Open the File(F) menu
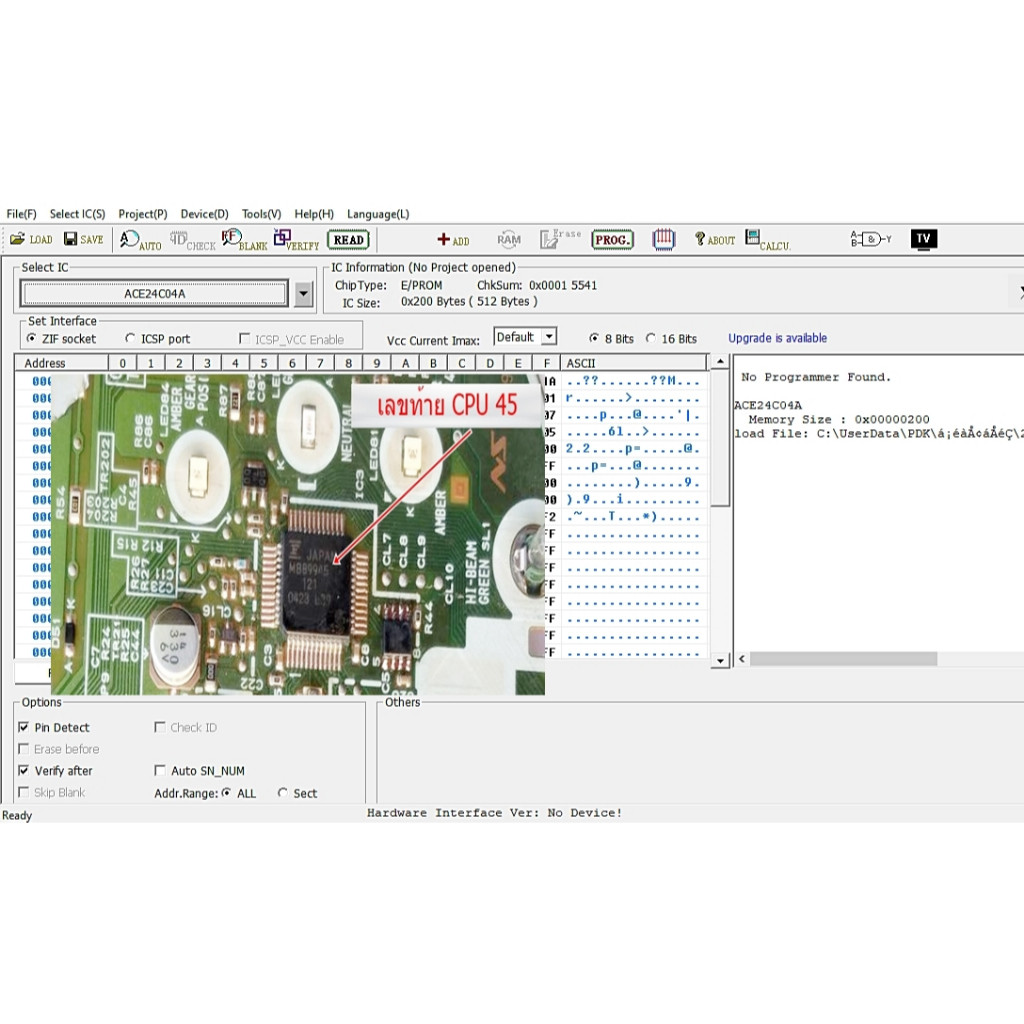Screen dimensions: 1024x1024 click(x=22, y=214)
